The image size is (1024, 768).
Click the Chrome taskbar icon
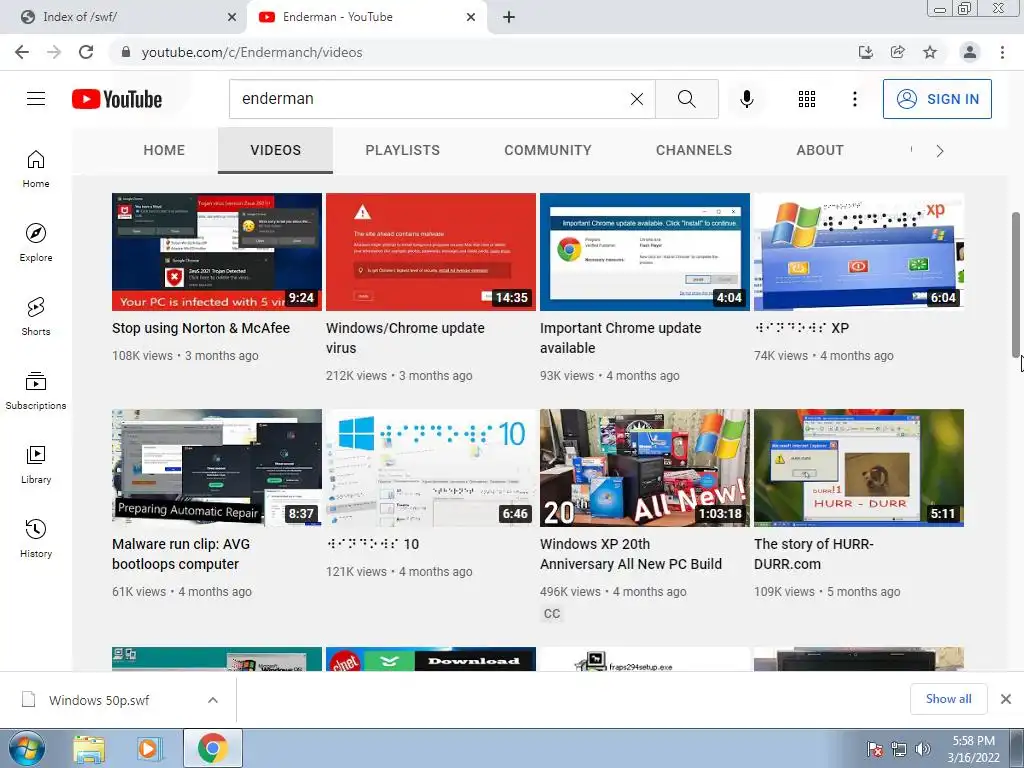pos(212,748)
